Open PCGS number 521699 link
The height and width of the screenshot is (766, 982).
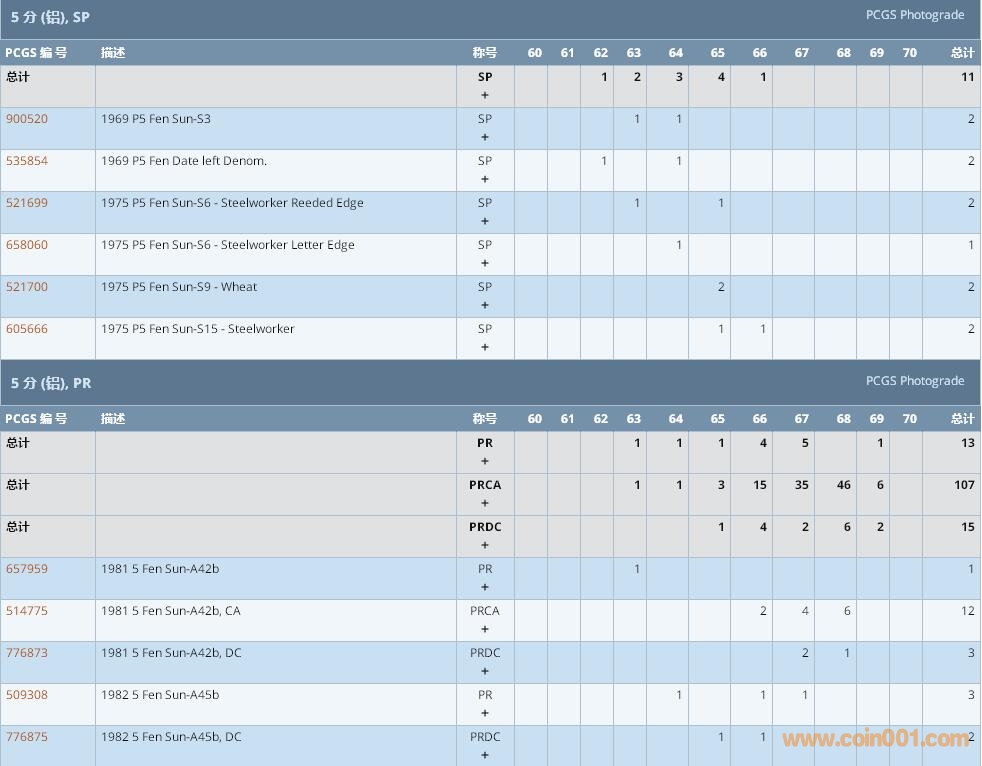(27, 203)
